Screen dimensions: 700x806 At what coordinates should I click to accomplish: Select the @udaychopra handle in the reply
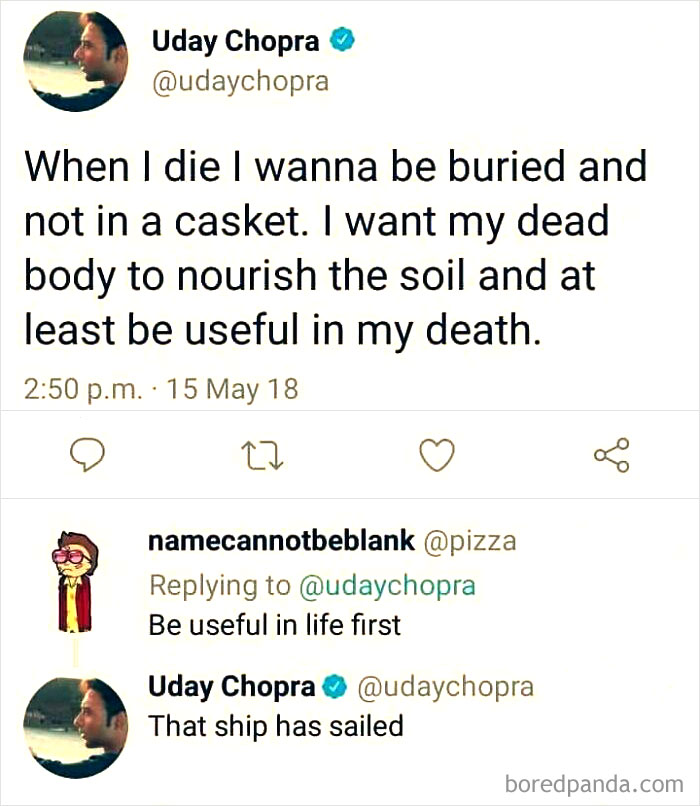450,687
